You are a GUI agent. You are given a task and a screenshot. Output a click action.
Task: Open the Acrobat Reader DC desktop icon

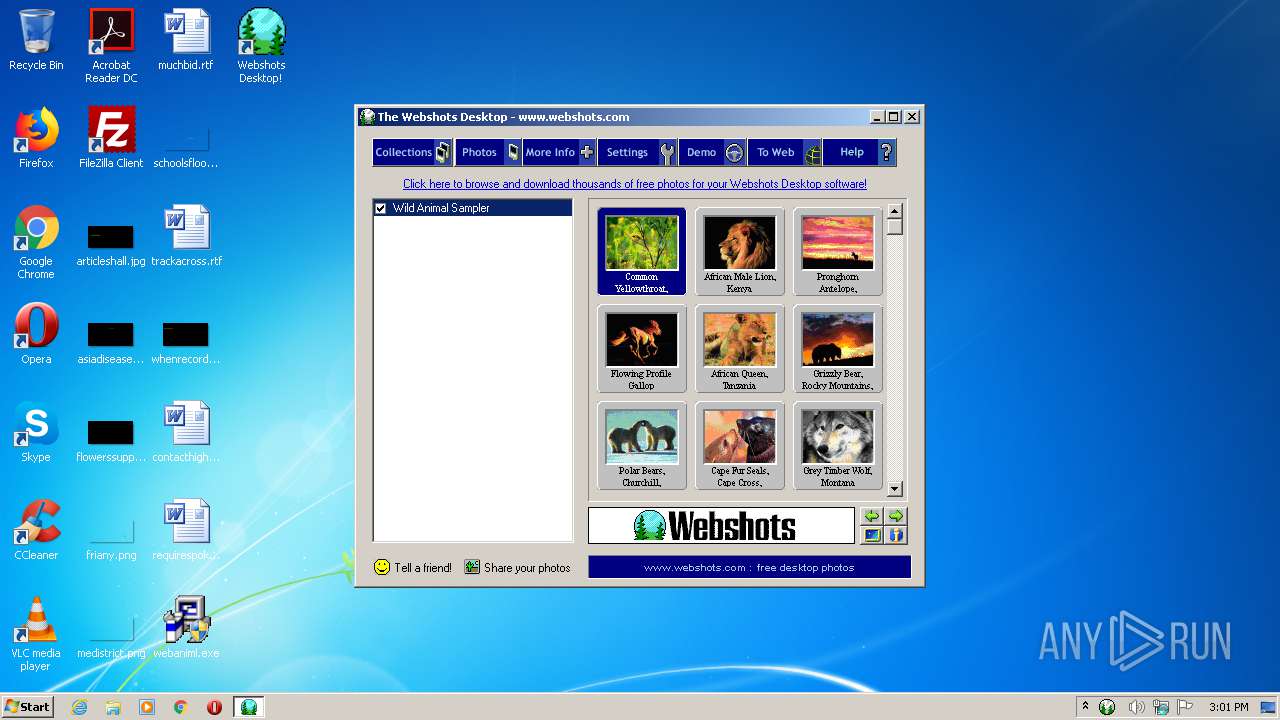point(111,46)
